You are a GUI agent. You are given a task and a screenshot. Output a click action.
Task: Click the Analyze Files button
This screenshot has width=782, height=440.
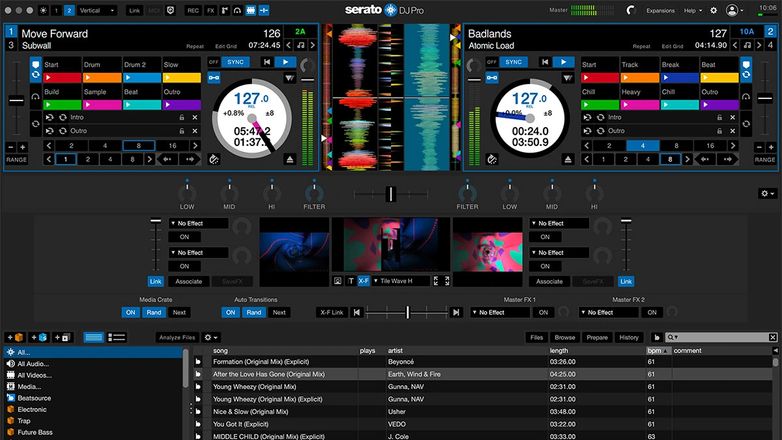click(x=177, y=337)
